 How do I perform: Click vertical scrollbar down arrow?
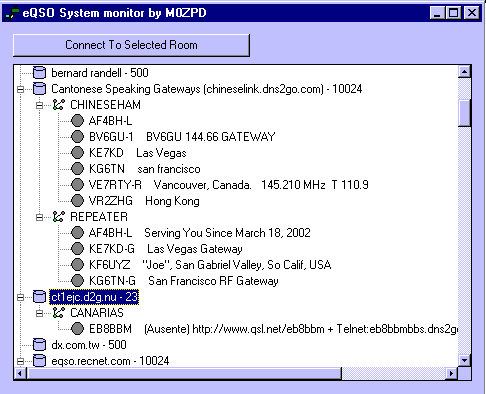[464, 360]
